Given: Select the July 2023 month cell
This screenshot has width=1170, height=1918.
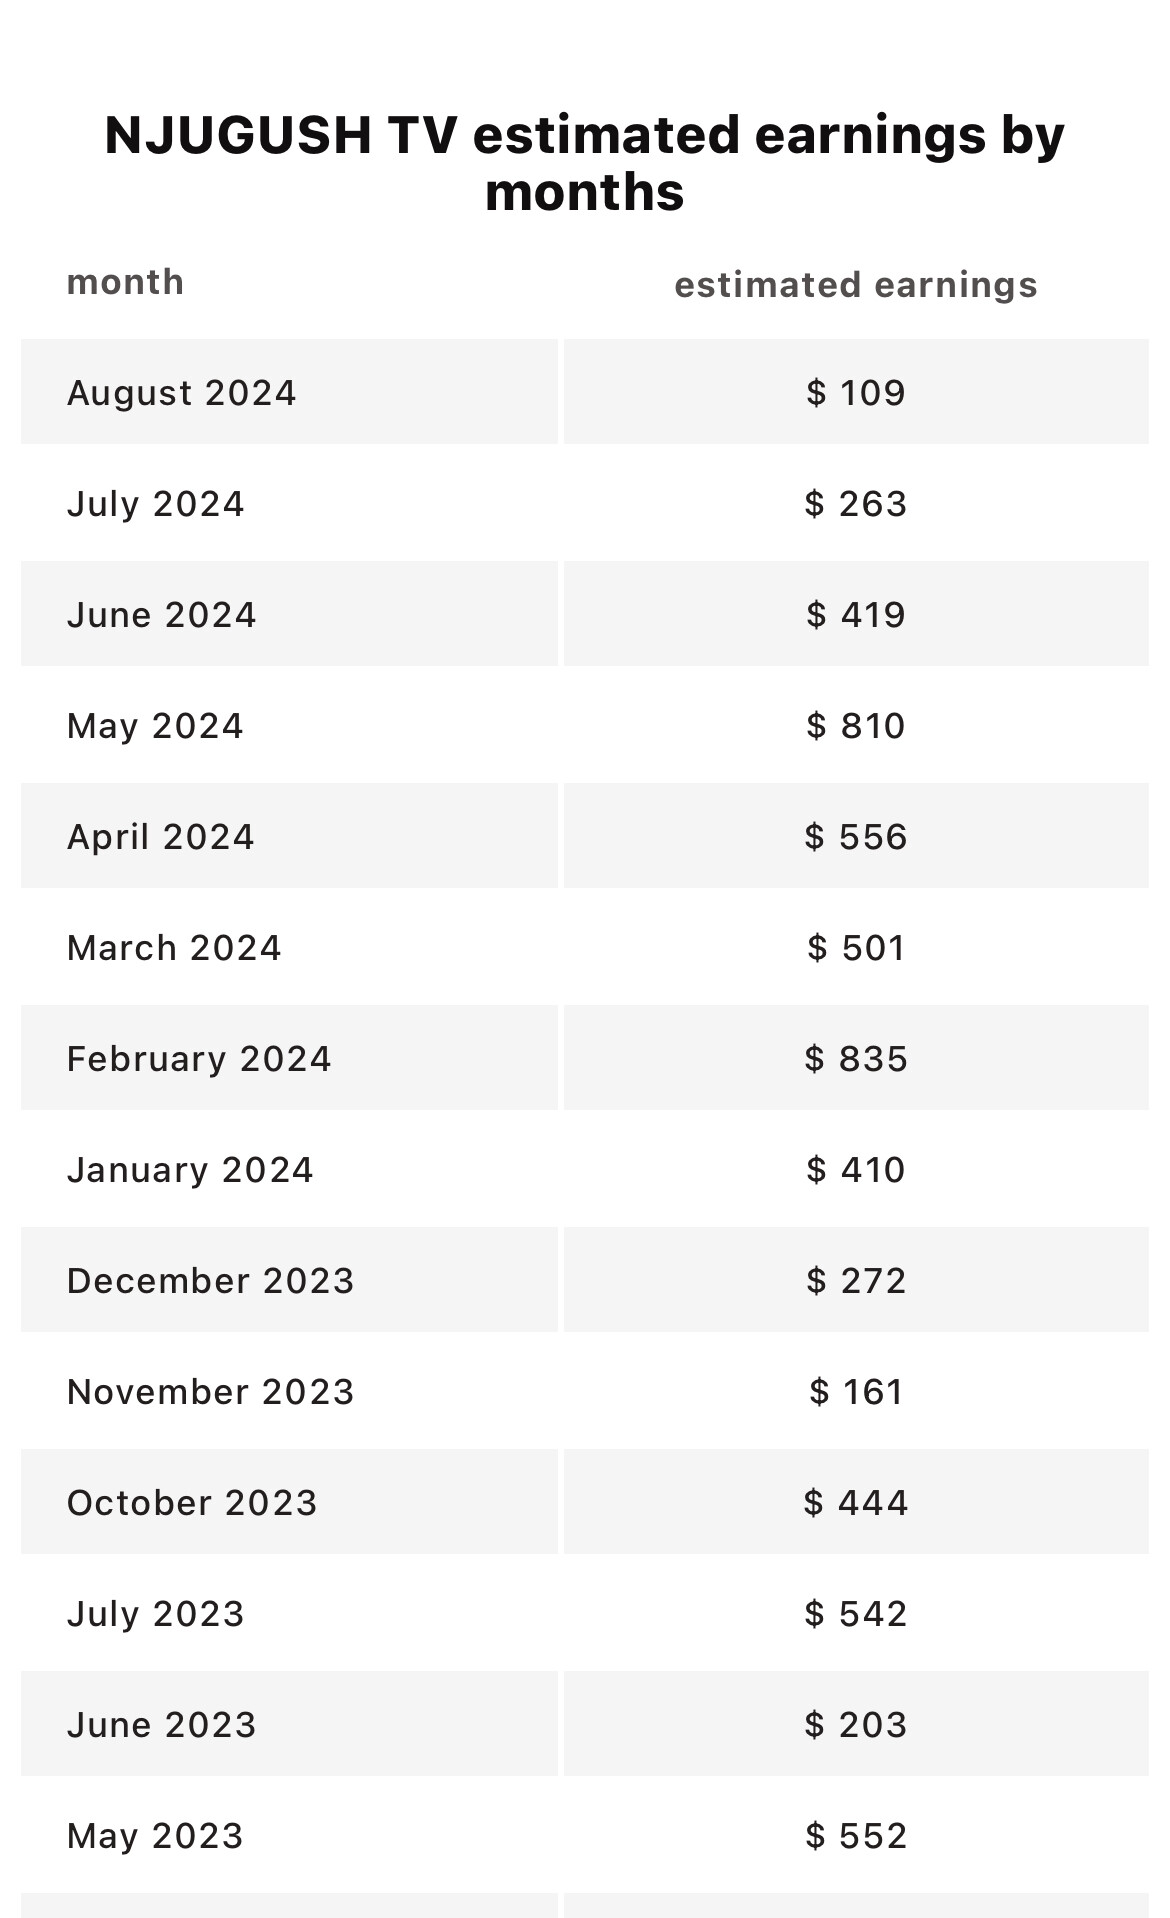Looking at the screenshot, I should click(x=156, y=1614).
